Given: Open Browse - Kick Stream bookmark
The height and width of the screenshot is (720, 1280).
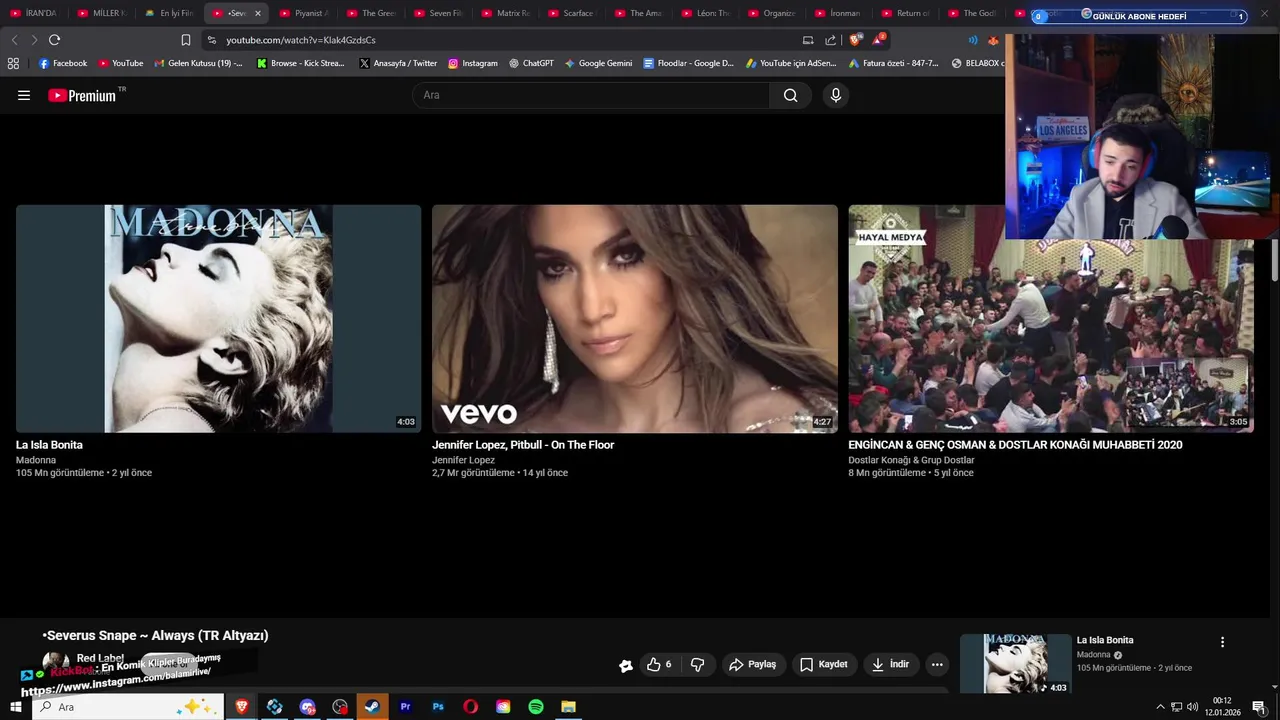Looking at the screenshot, I should (301, 63).
